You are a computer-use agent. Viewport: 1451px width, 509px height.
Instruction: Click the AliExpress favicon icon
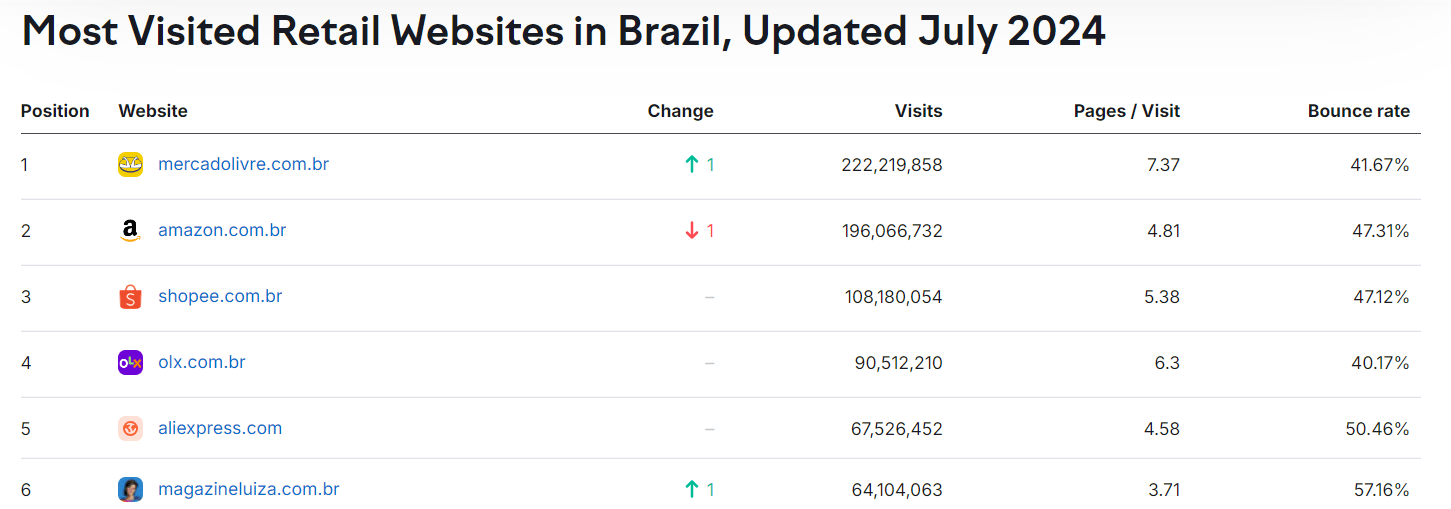130,429
